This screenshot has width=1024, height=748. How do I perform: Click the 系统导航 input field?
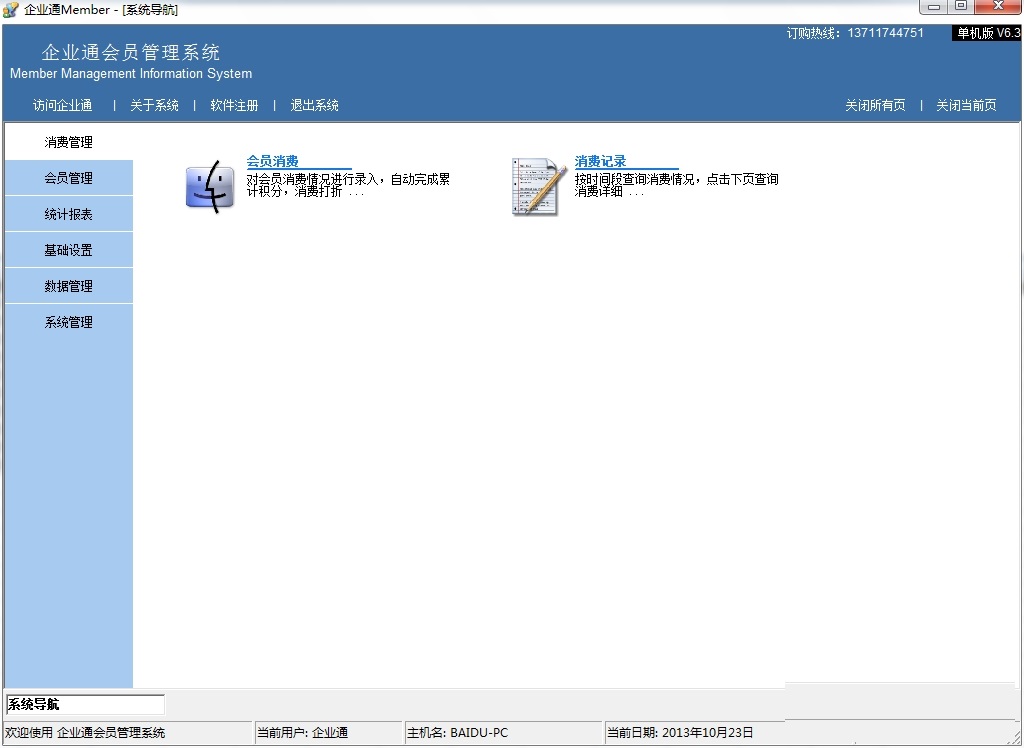coord(84,703)
